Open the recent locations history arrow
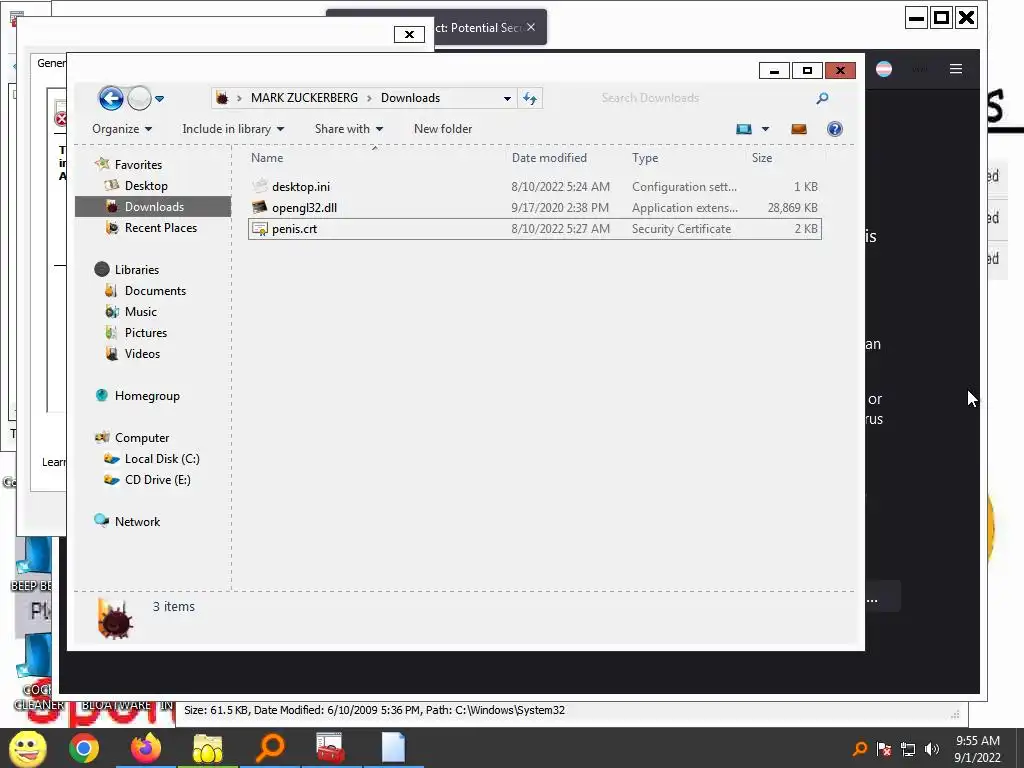The height and width of the screenshot is (768, 1024). [x=159, y=99]
